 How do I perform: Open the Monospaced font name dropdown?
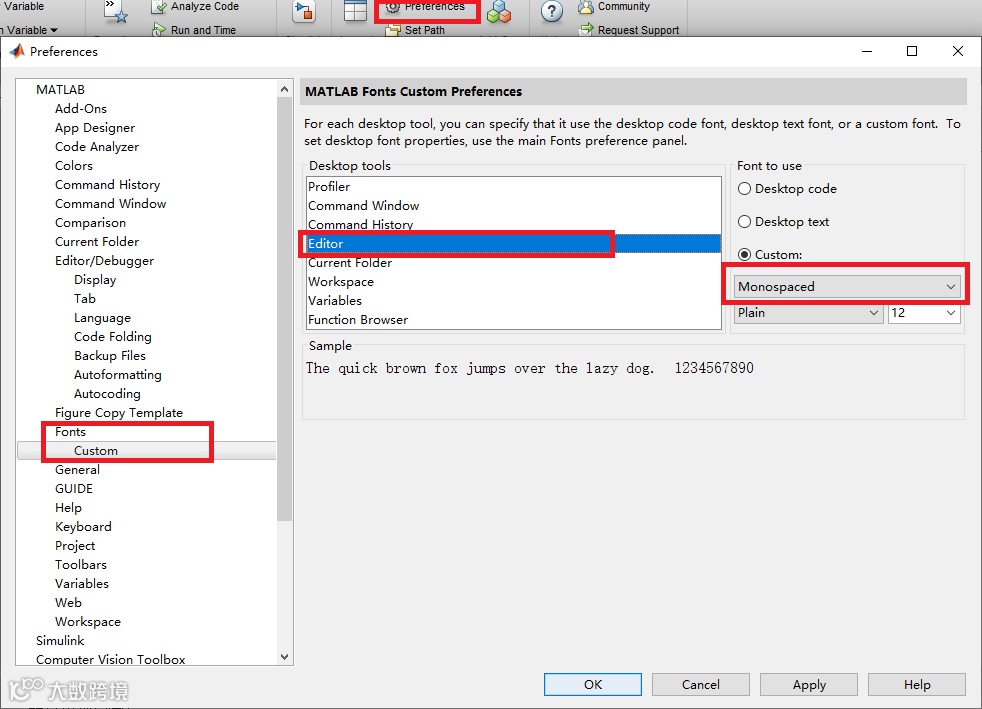coord(847,286)
